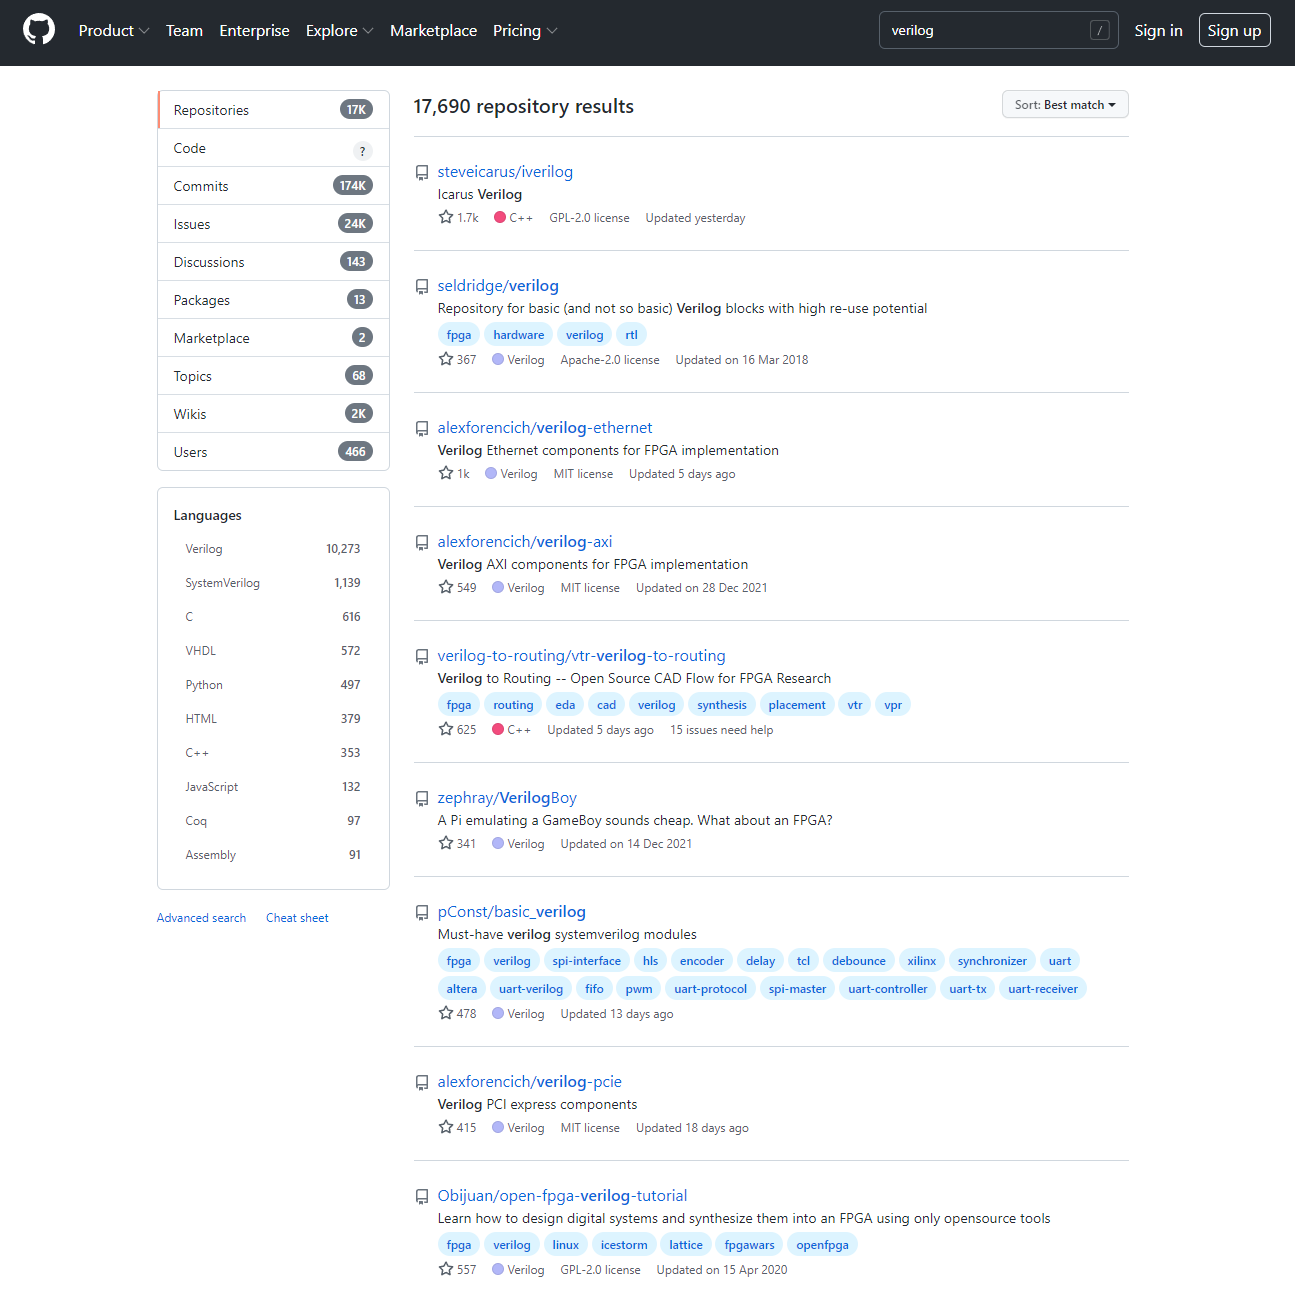The height and width of the screenshot is (1294, 1295).
Task: Click the repository icon beside steveicarus/iverilog
Action: tap(421, 172)
